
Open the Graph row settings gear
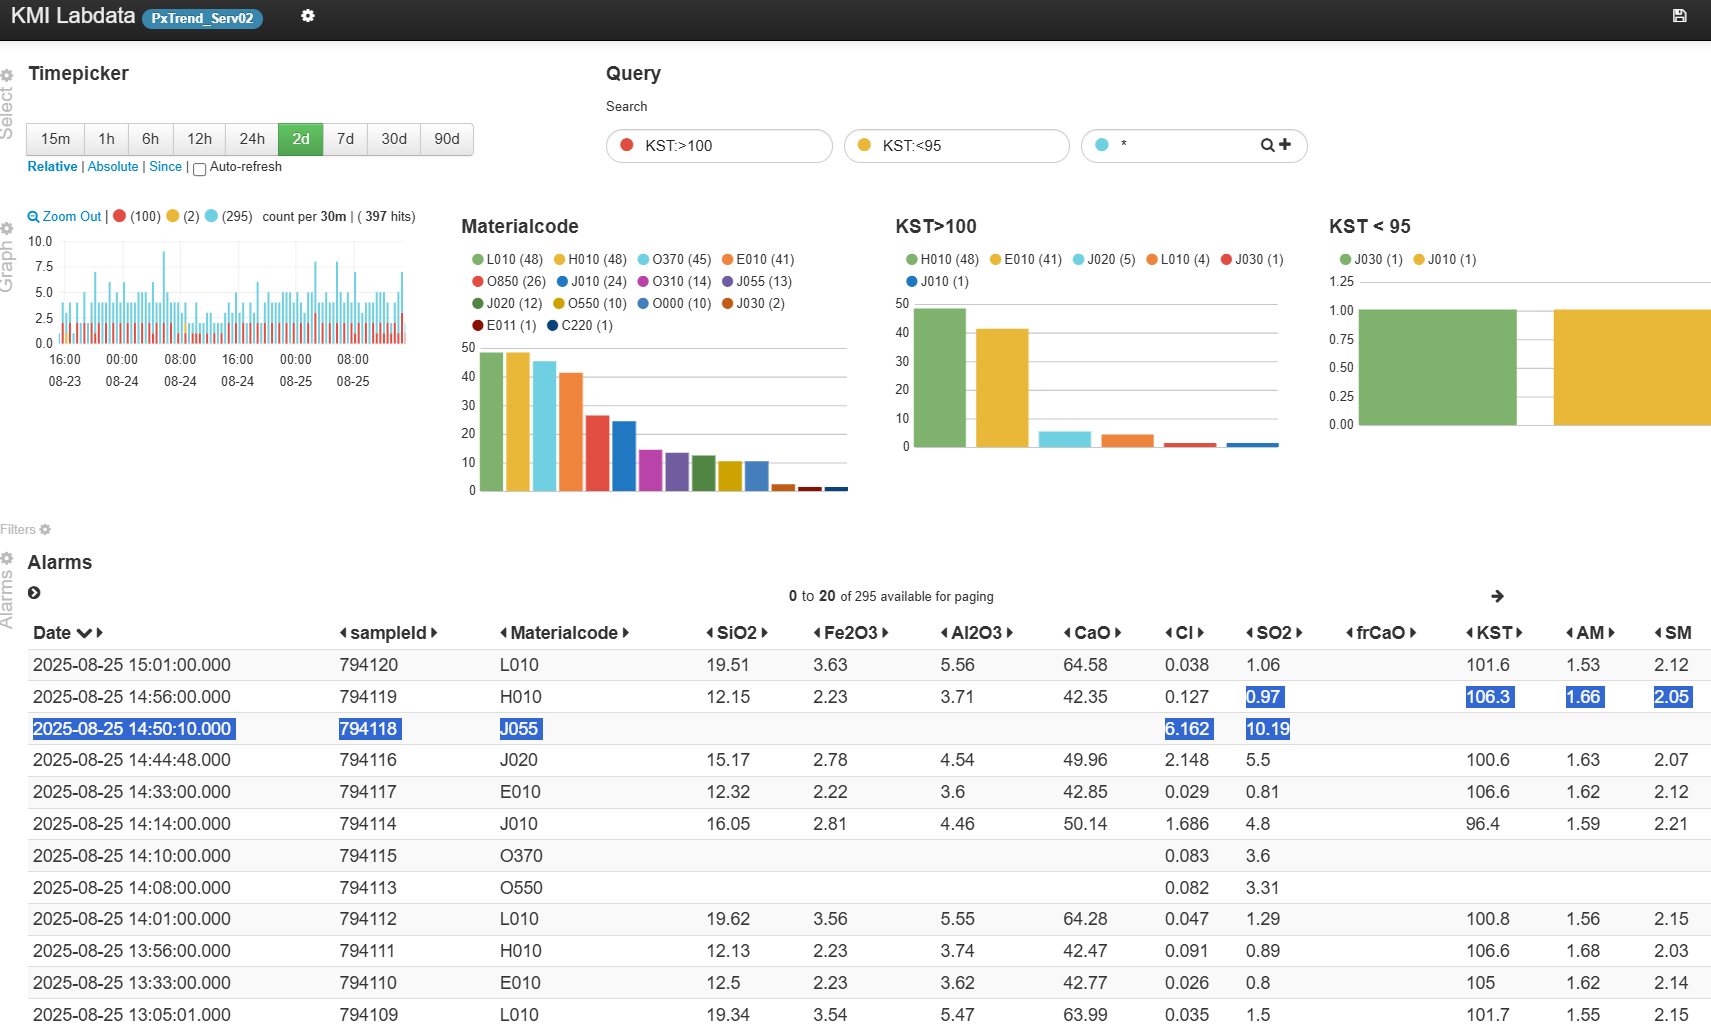point(7,229)
